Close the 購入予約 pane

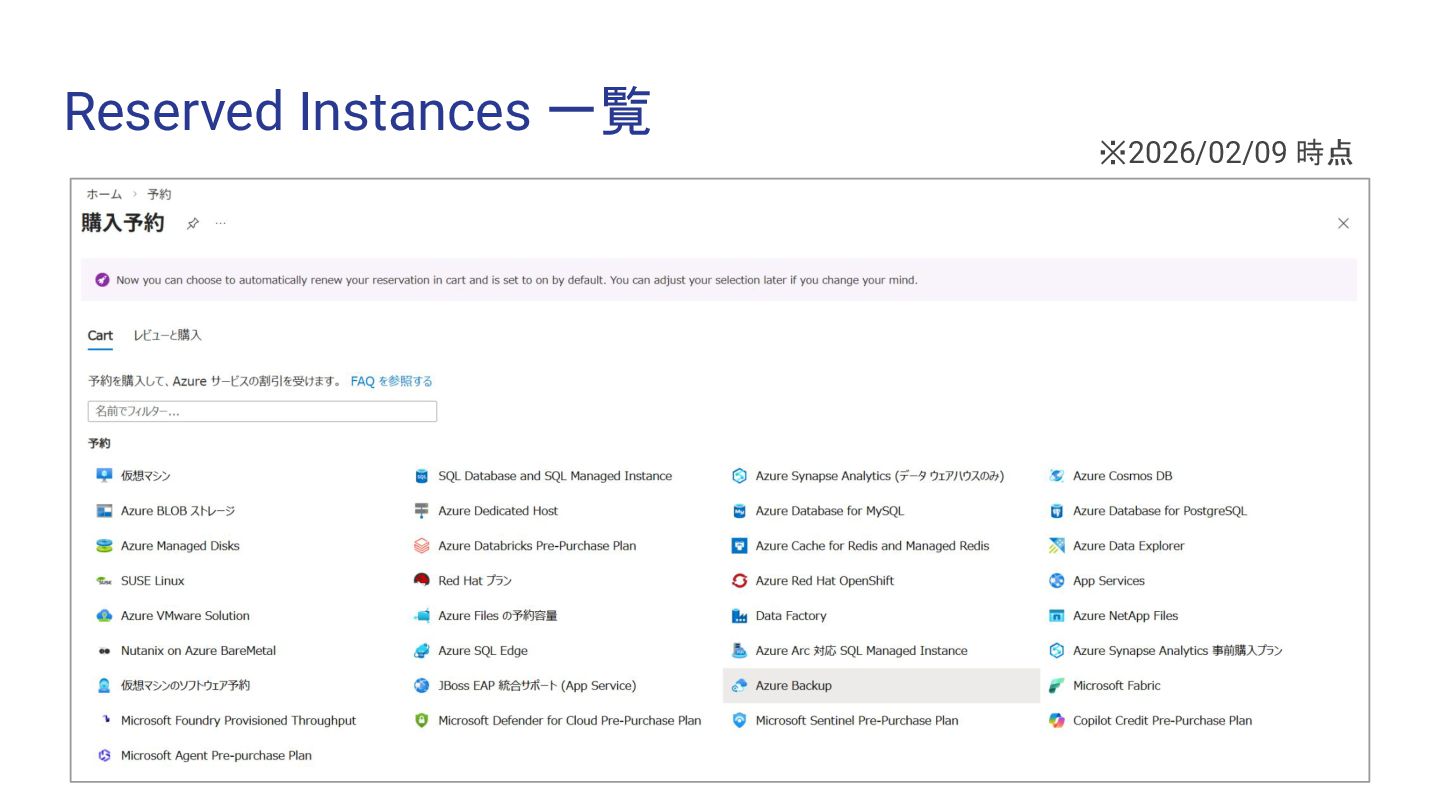click(x=1343, y=223)
